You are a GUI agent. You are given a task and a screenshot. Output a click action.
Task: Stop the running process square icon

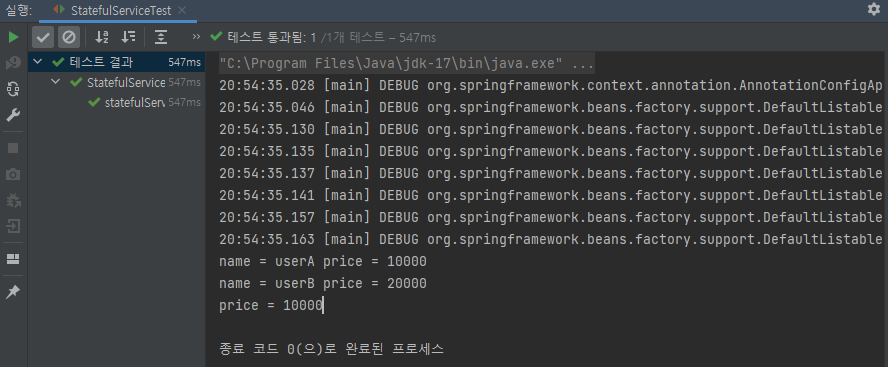(x=13, y=148)
